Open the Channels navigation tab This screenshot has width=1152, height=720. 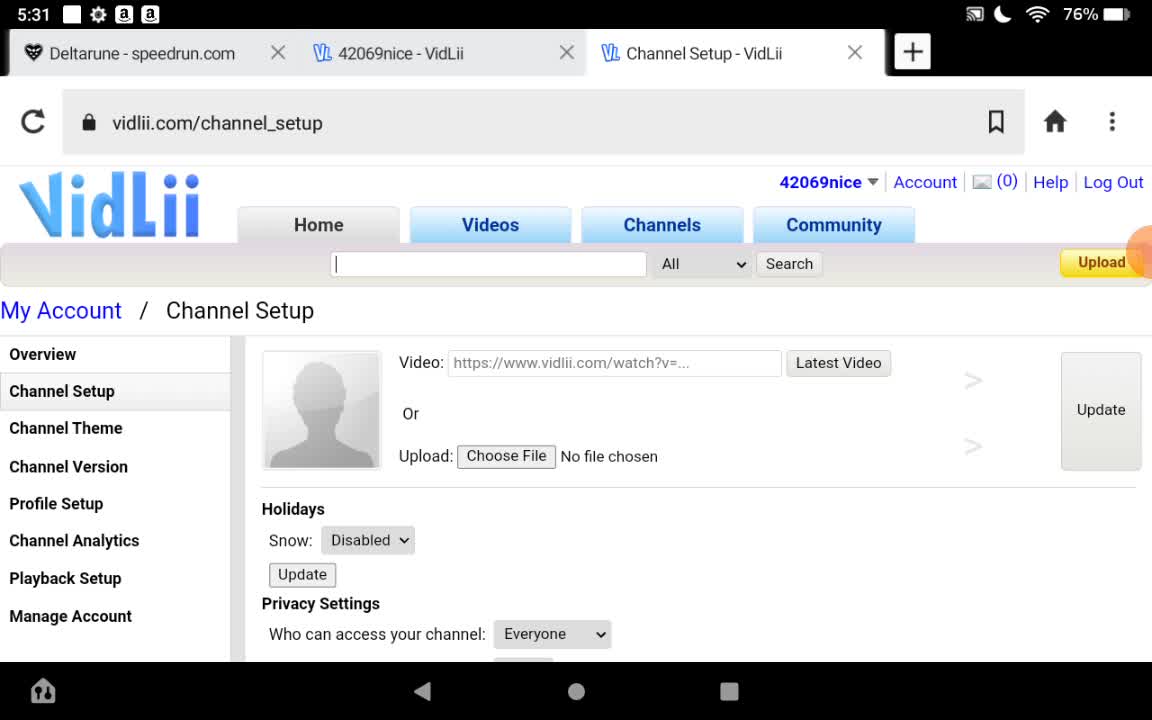pyautogui.click(x=662, y=225)
